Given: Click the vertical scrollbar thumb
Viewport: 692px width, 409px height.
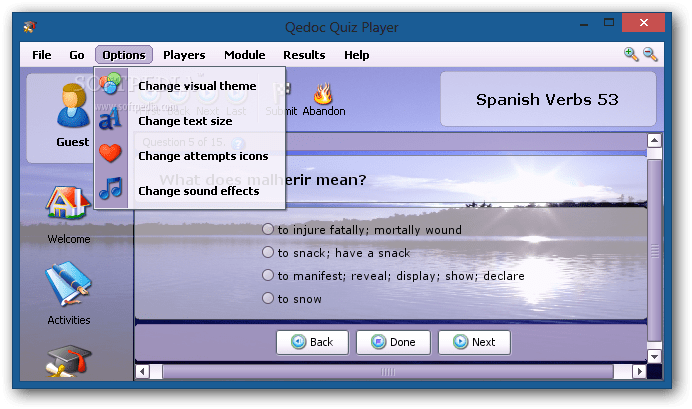Looking at the screenshot, I should pyautogui.click(x=654, y=251).
